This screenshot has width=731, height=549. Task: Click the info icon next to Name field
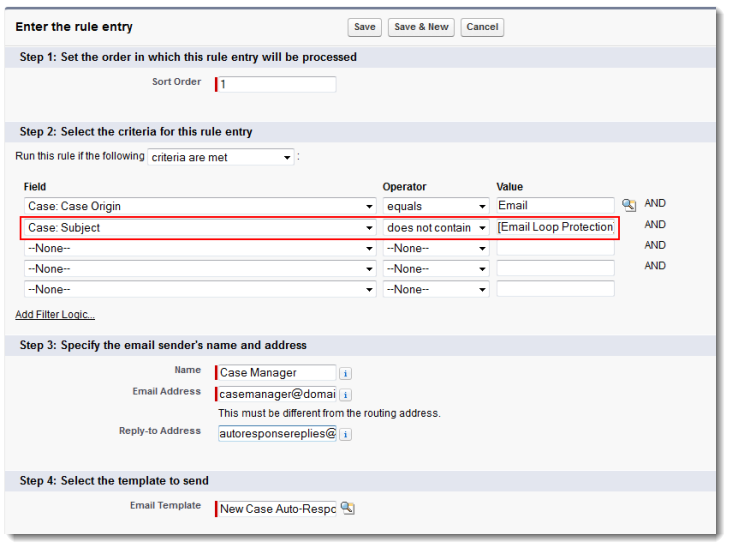point(345,373)
